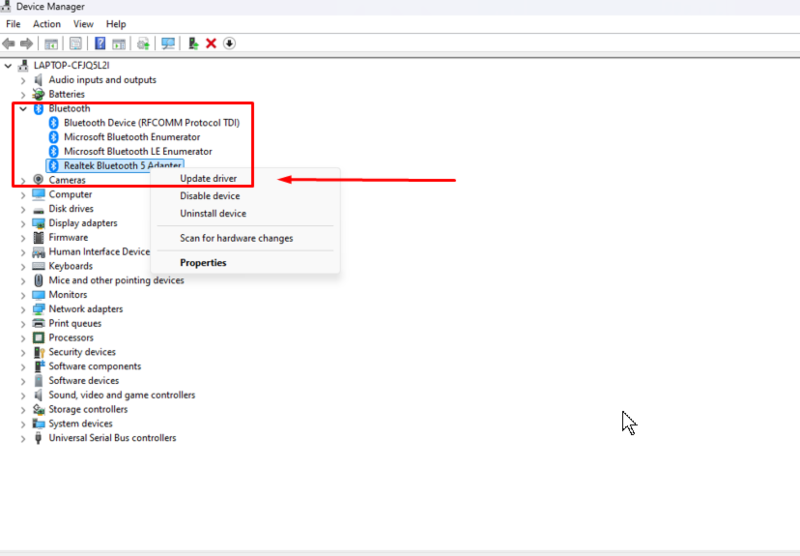Open the Help toolbar icon with question mark
The width and height of the screenshot is (800, 556).
(100, 44)
